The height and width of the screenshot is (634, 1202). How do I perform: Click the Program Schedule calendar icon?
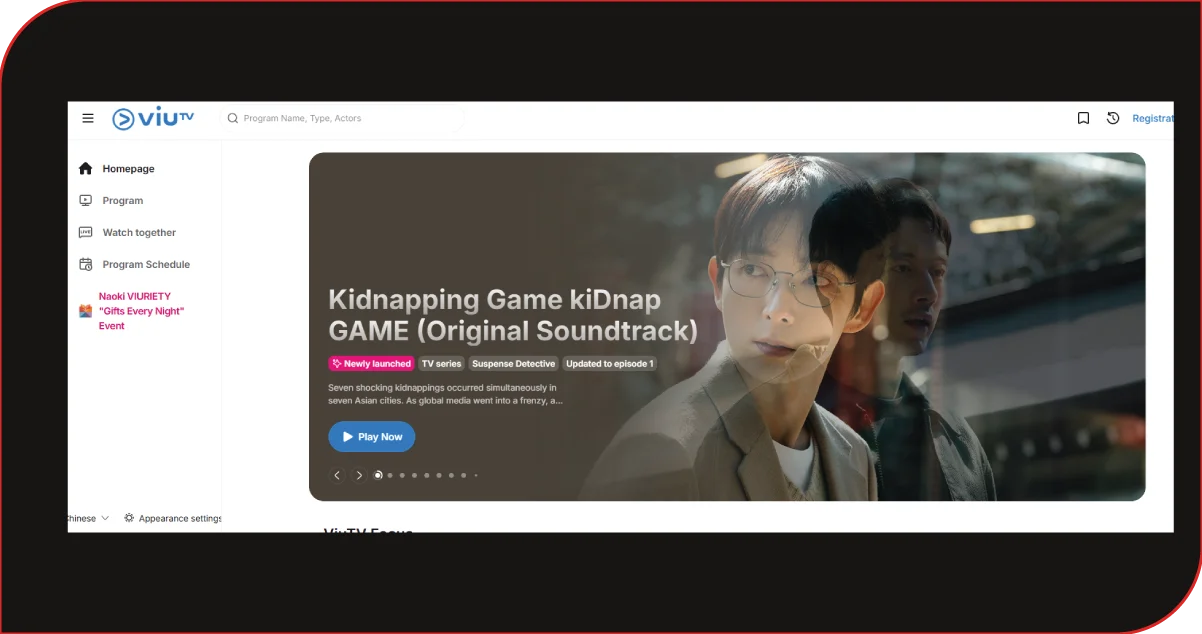[x=85, y=265]
